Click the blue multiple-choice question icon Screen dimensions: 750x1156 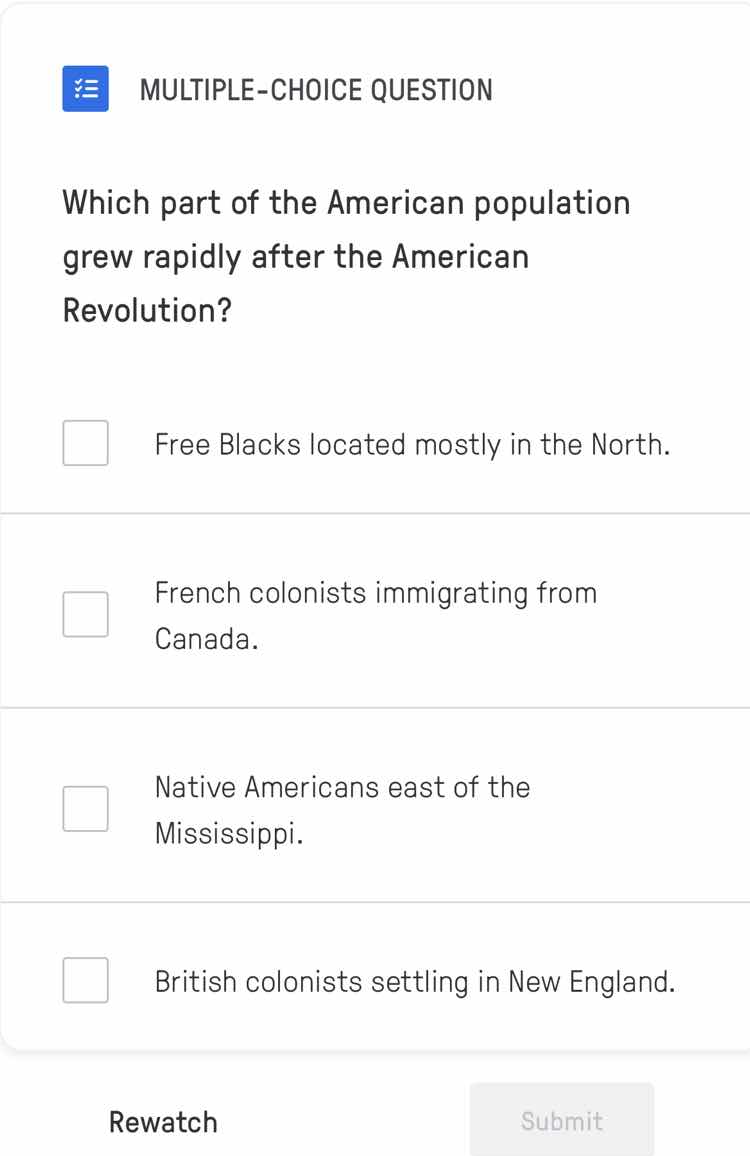(x=84, y=89)
